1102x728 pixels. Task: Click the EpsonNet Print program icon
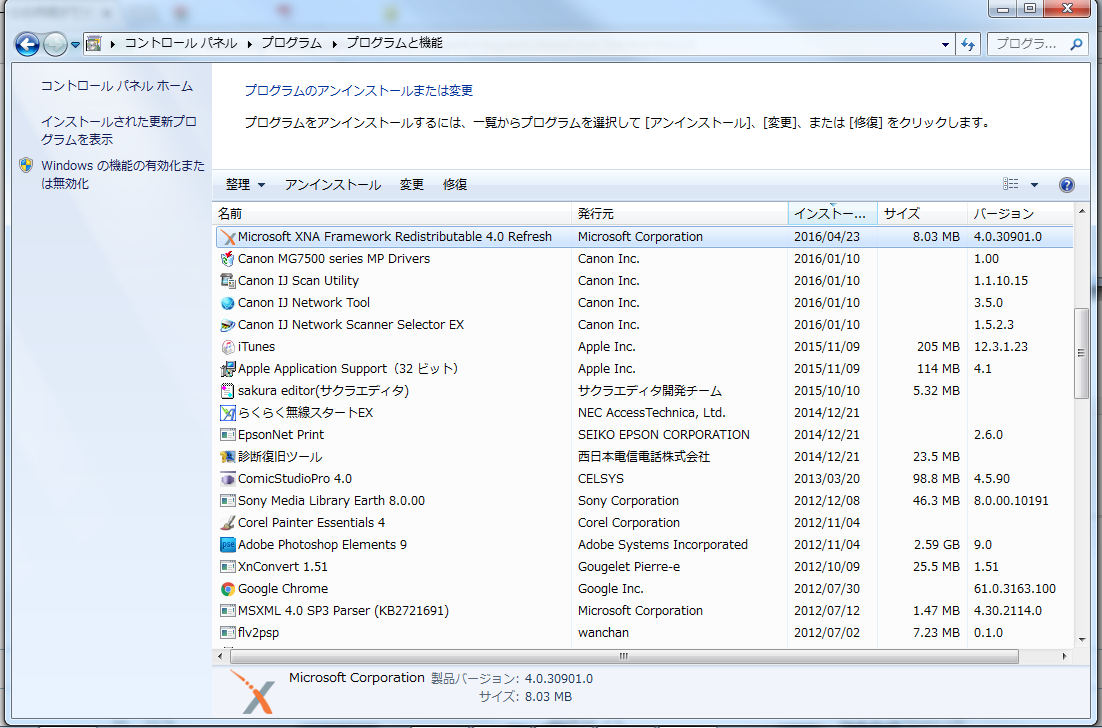(228, 435)
